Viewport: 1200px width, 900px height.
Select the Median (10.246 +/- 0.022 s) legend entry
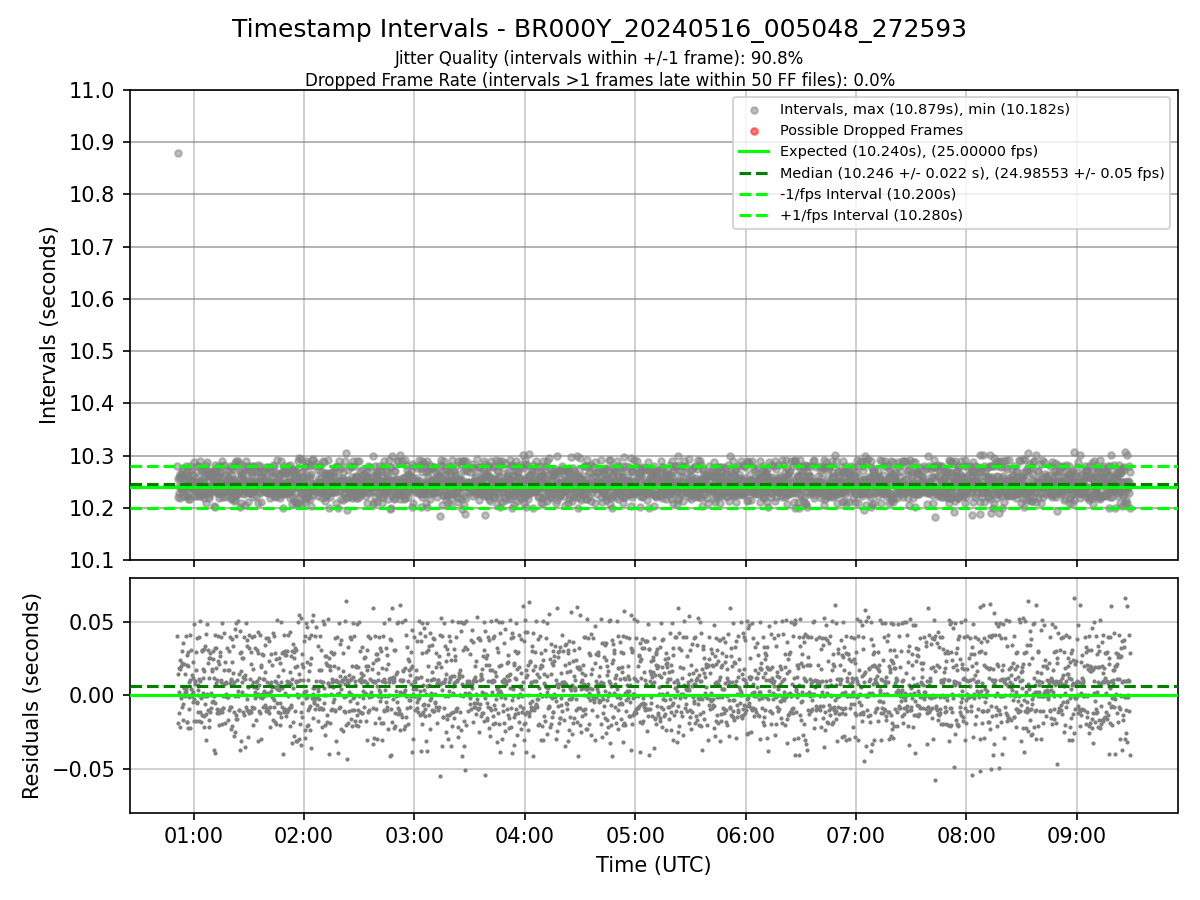point(972,173)
